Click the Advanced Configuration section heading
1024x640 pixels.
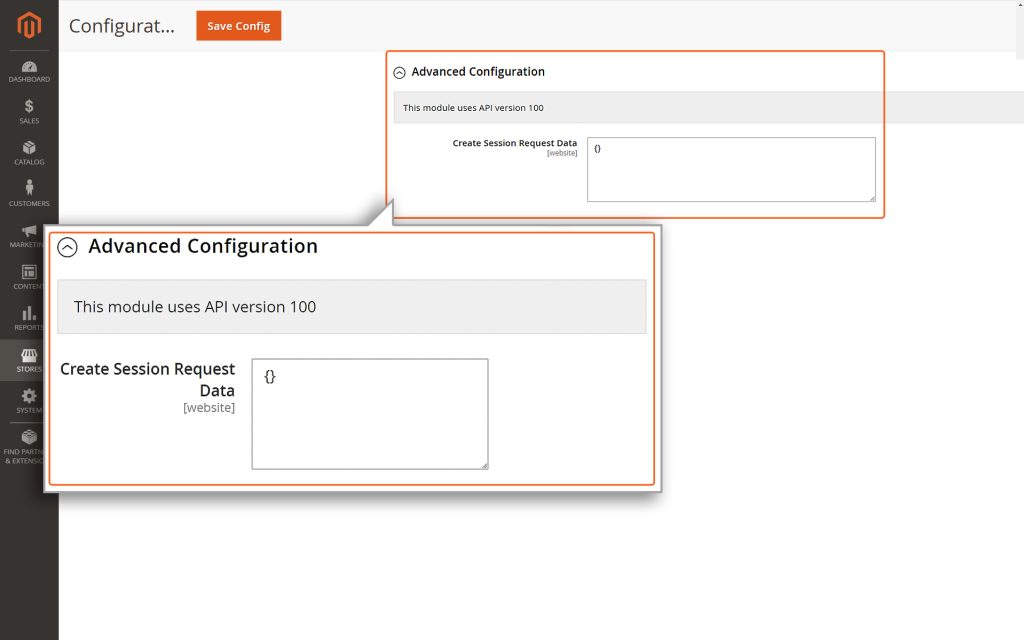click(203, 246)
